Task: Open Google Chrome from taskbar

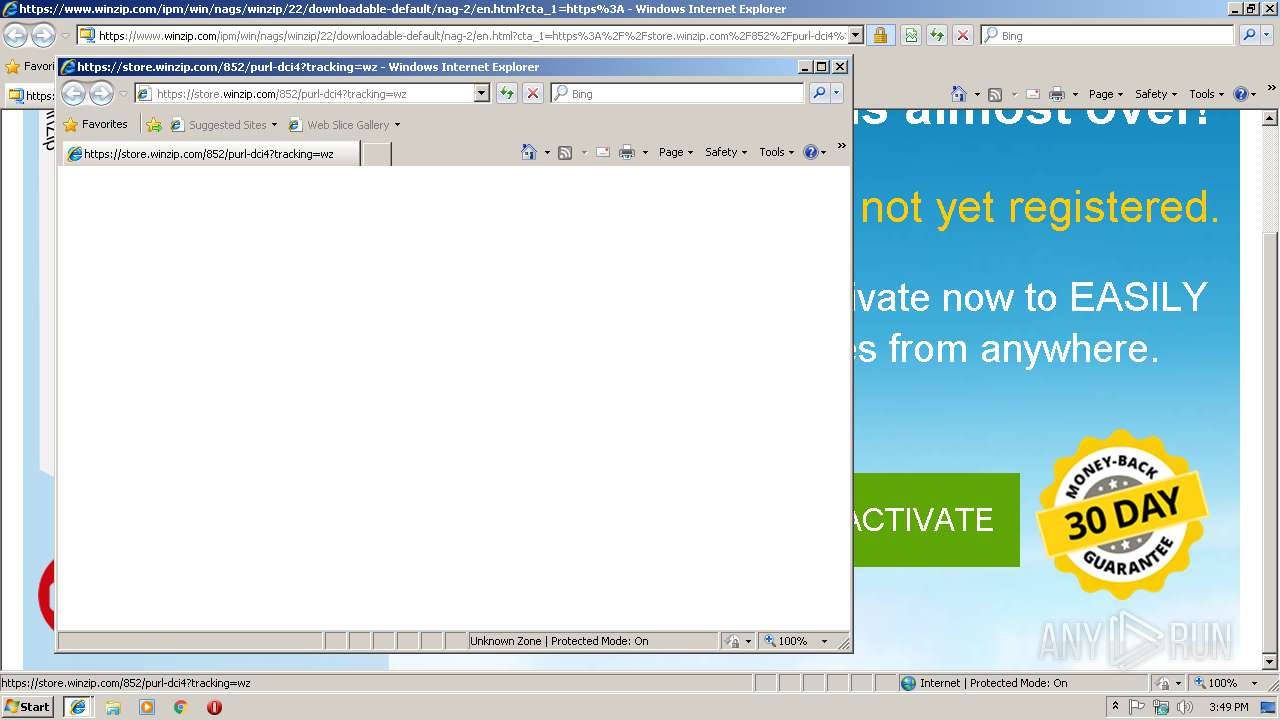Action: 181,707
